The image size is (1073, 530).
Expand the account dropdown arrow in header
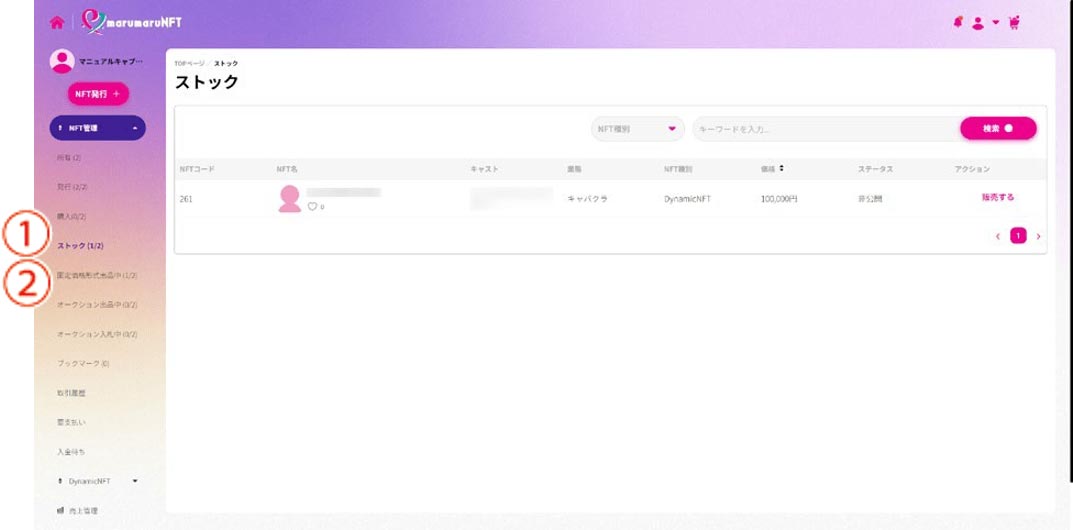(x=996, y=22)
